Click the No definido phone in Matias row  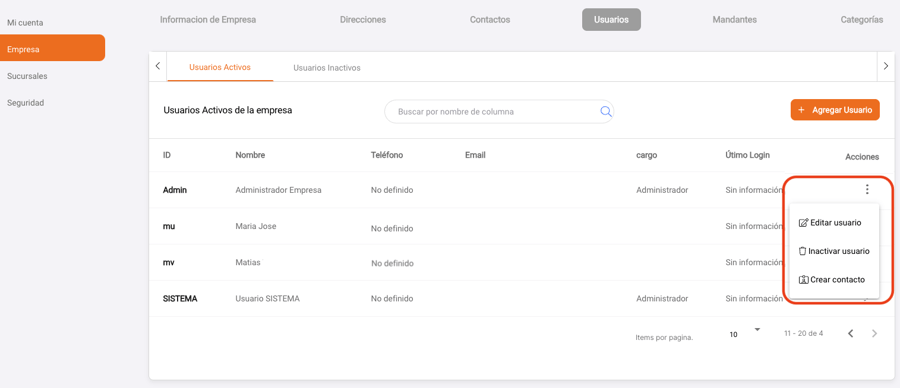(x=392, y=263)
